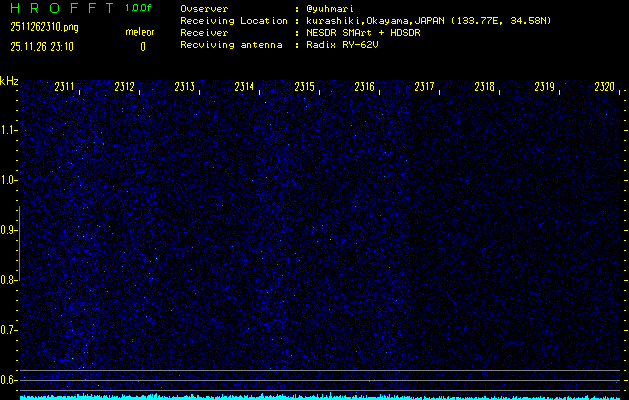Select the 2511262310.png file name
This screenshot has width=629, height=400.
point(38,30)
